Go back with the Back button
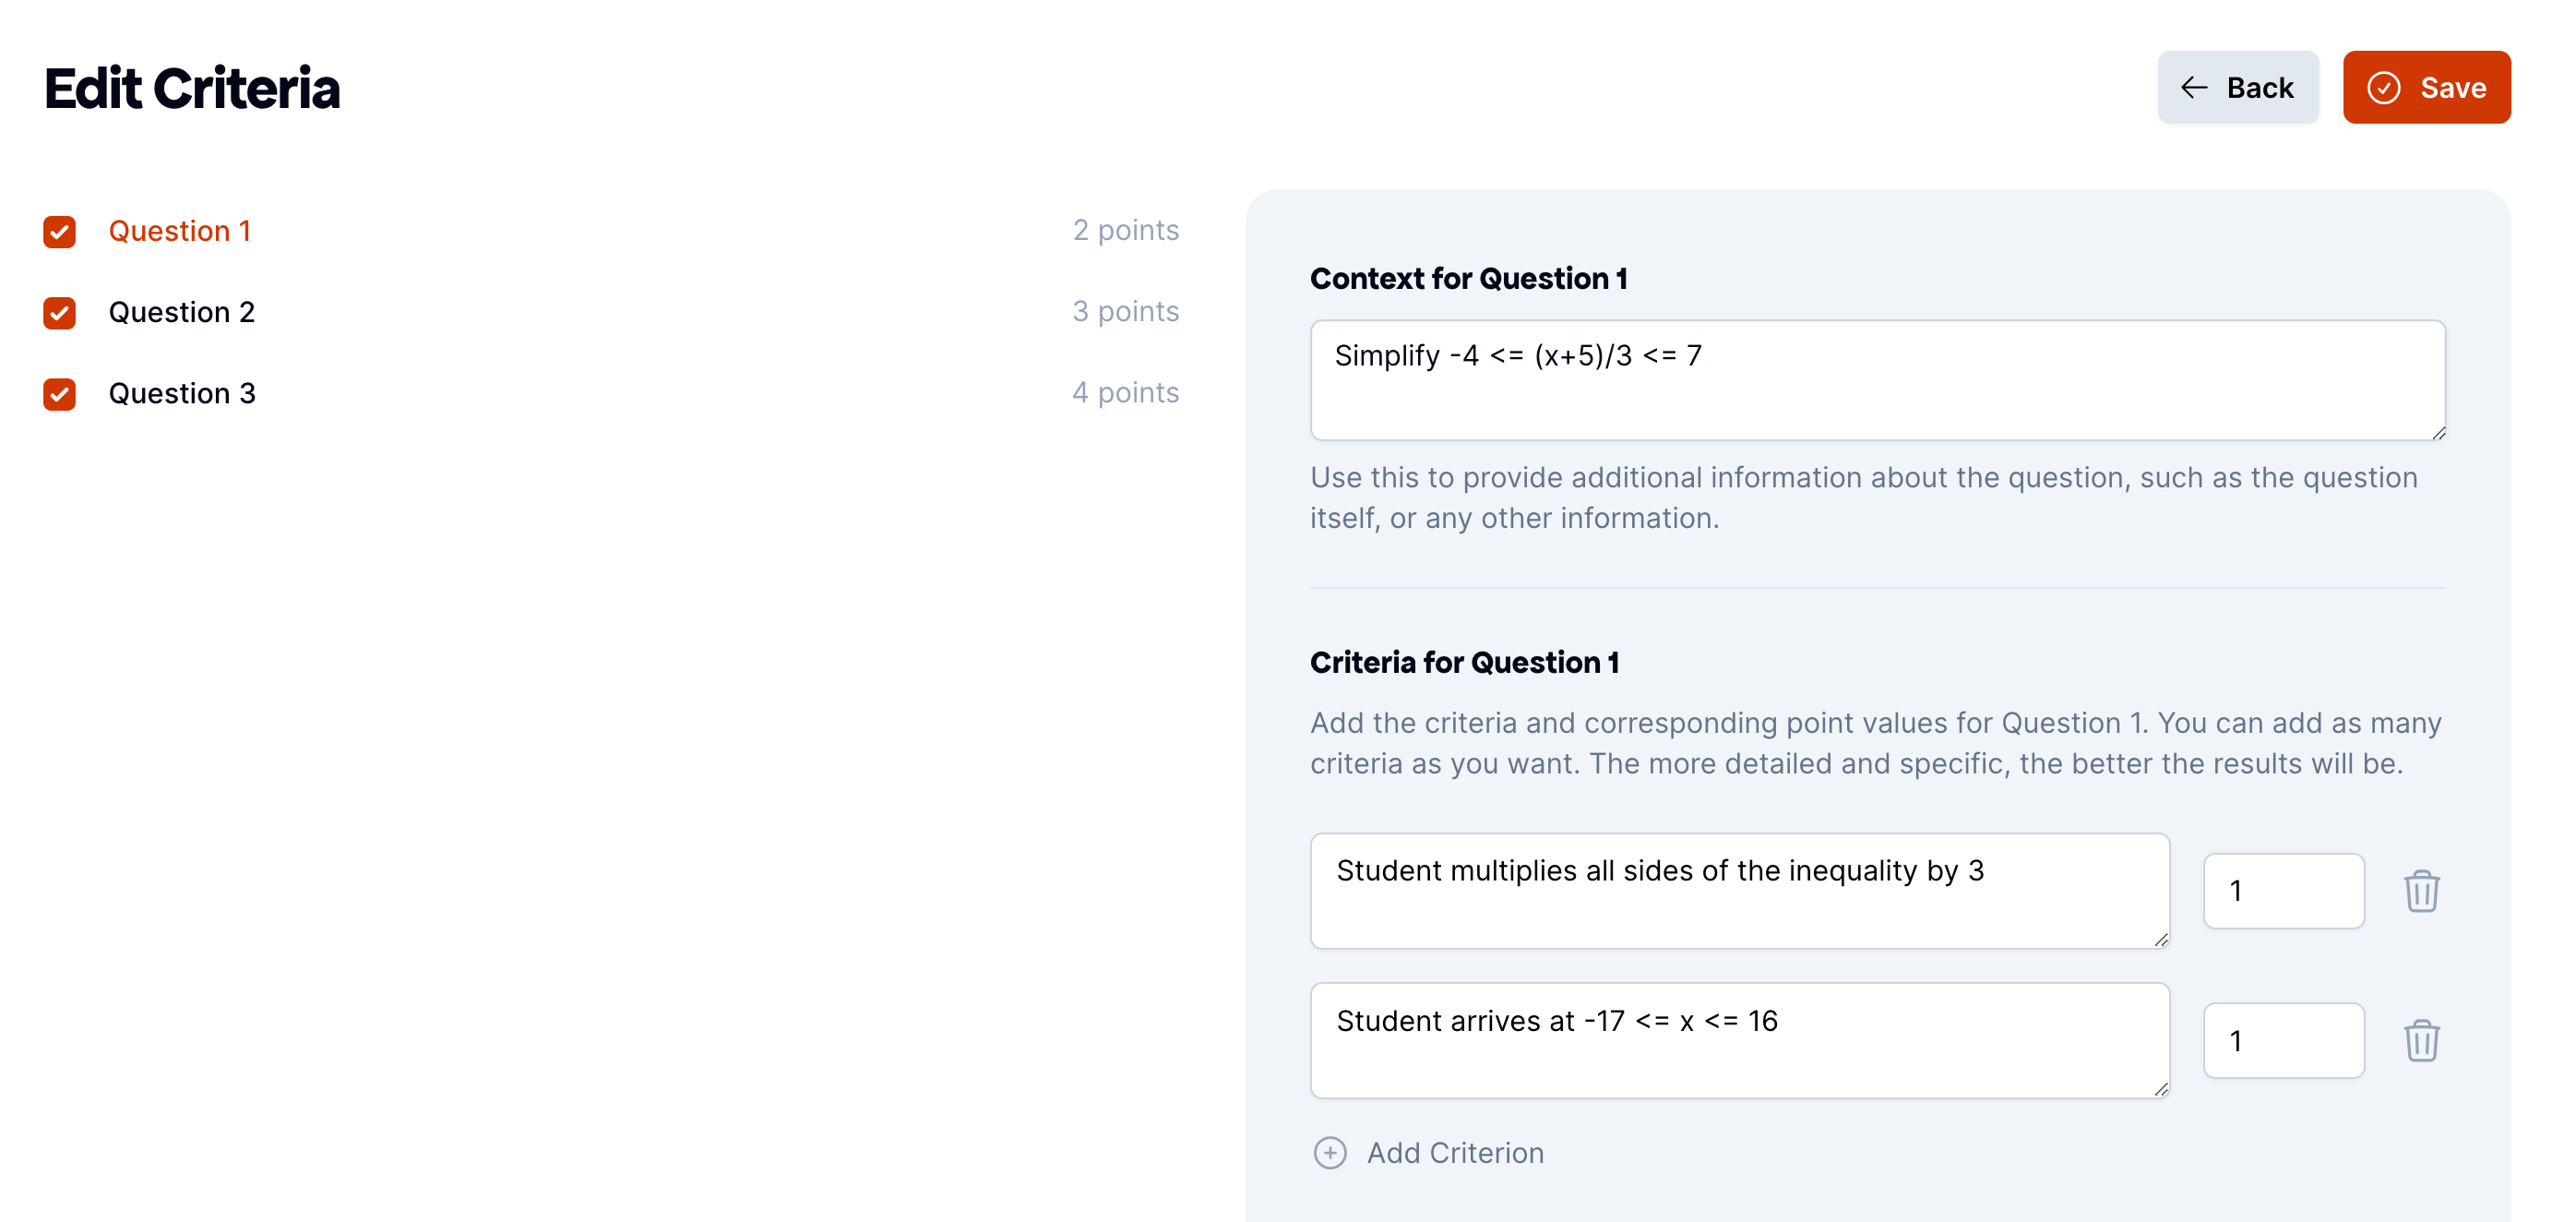2576x1222 pixels. [2237, 88]
